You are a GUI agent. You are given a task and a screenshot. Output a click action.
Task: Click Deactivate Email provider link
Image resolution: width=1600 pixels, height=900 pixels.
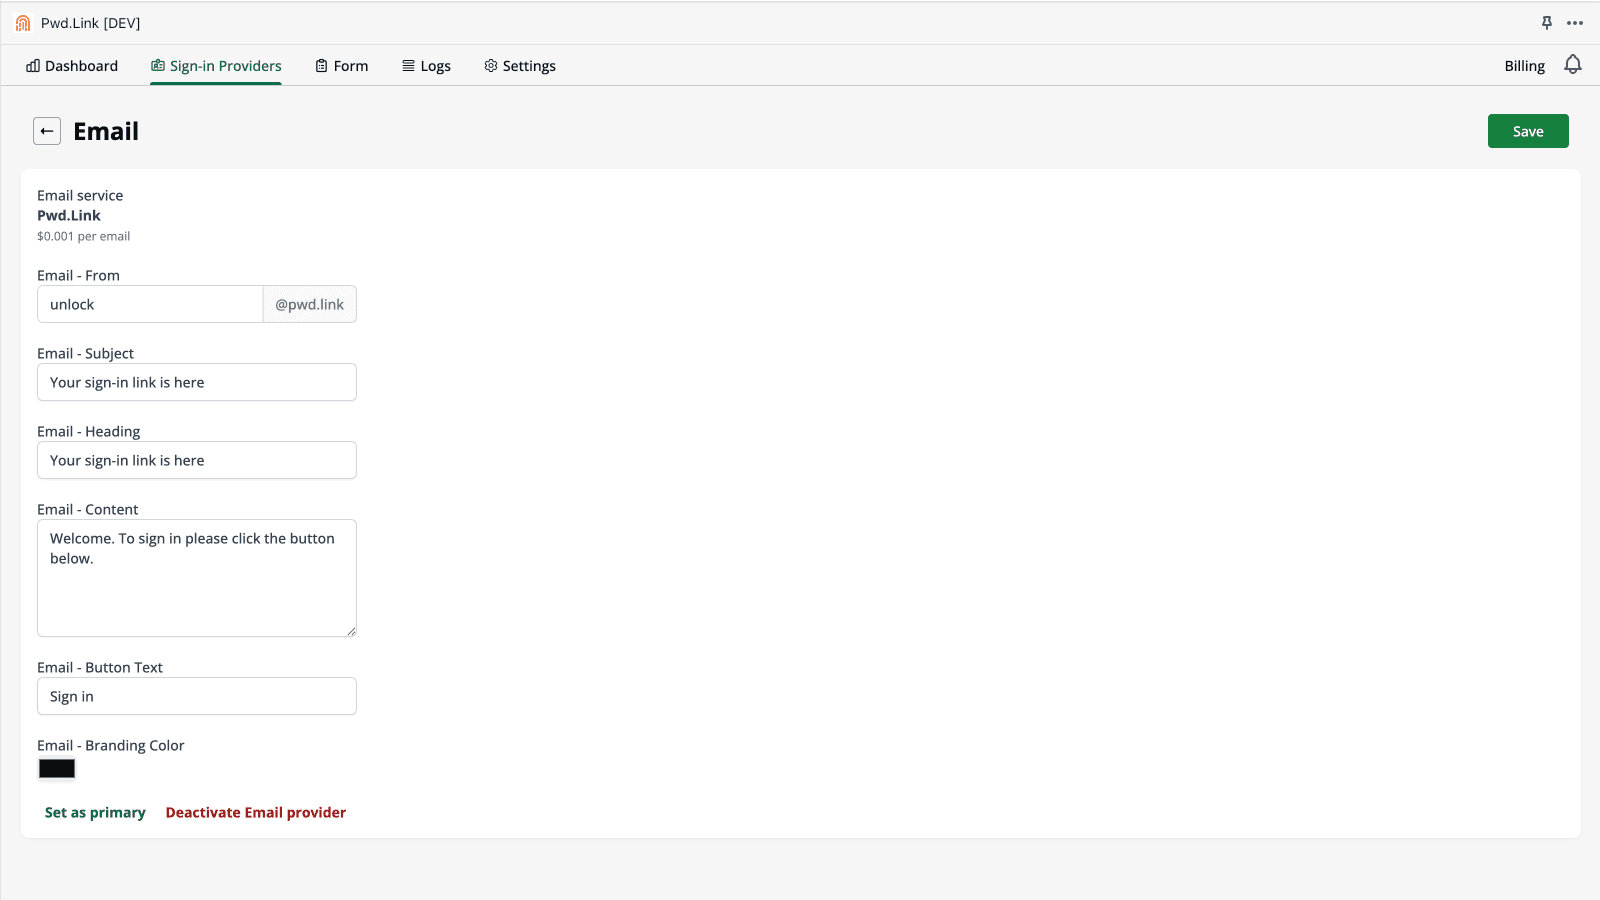tap(256, 812)
